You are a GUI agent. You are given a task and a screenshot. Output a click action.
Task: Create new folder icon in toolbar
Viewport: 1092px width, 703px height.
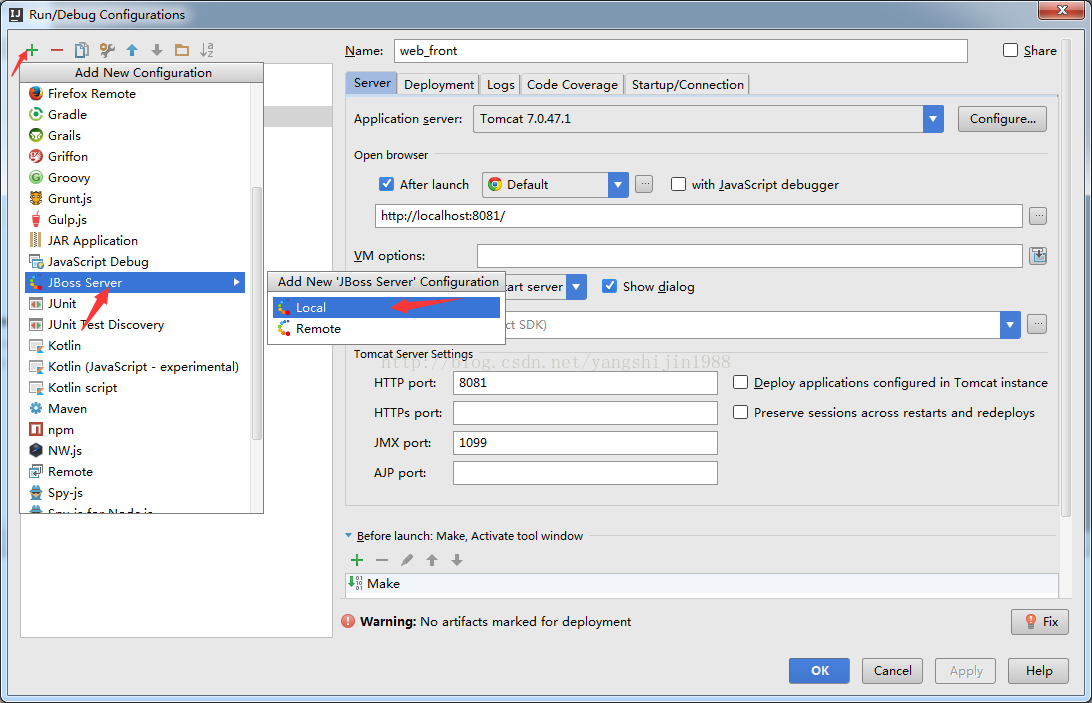coord(182,50)
